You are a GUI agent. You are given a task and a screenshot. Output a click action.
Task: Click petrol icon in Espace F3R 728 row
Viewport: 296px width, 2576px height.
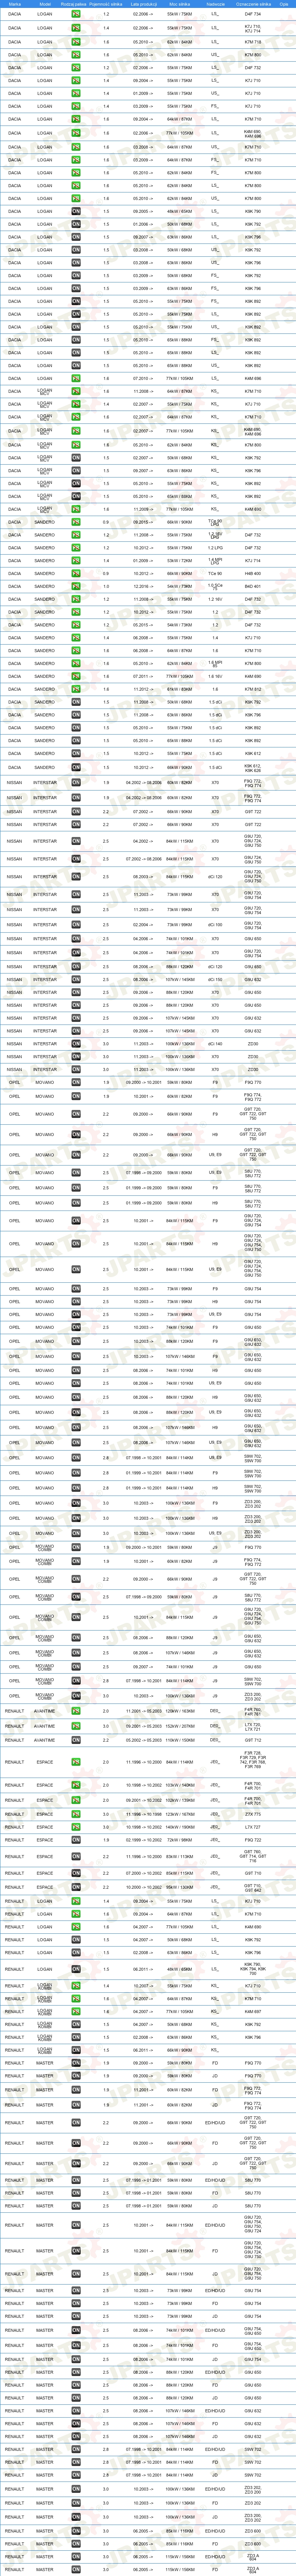pos(76,1763)
